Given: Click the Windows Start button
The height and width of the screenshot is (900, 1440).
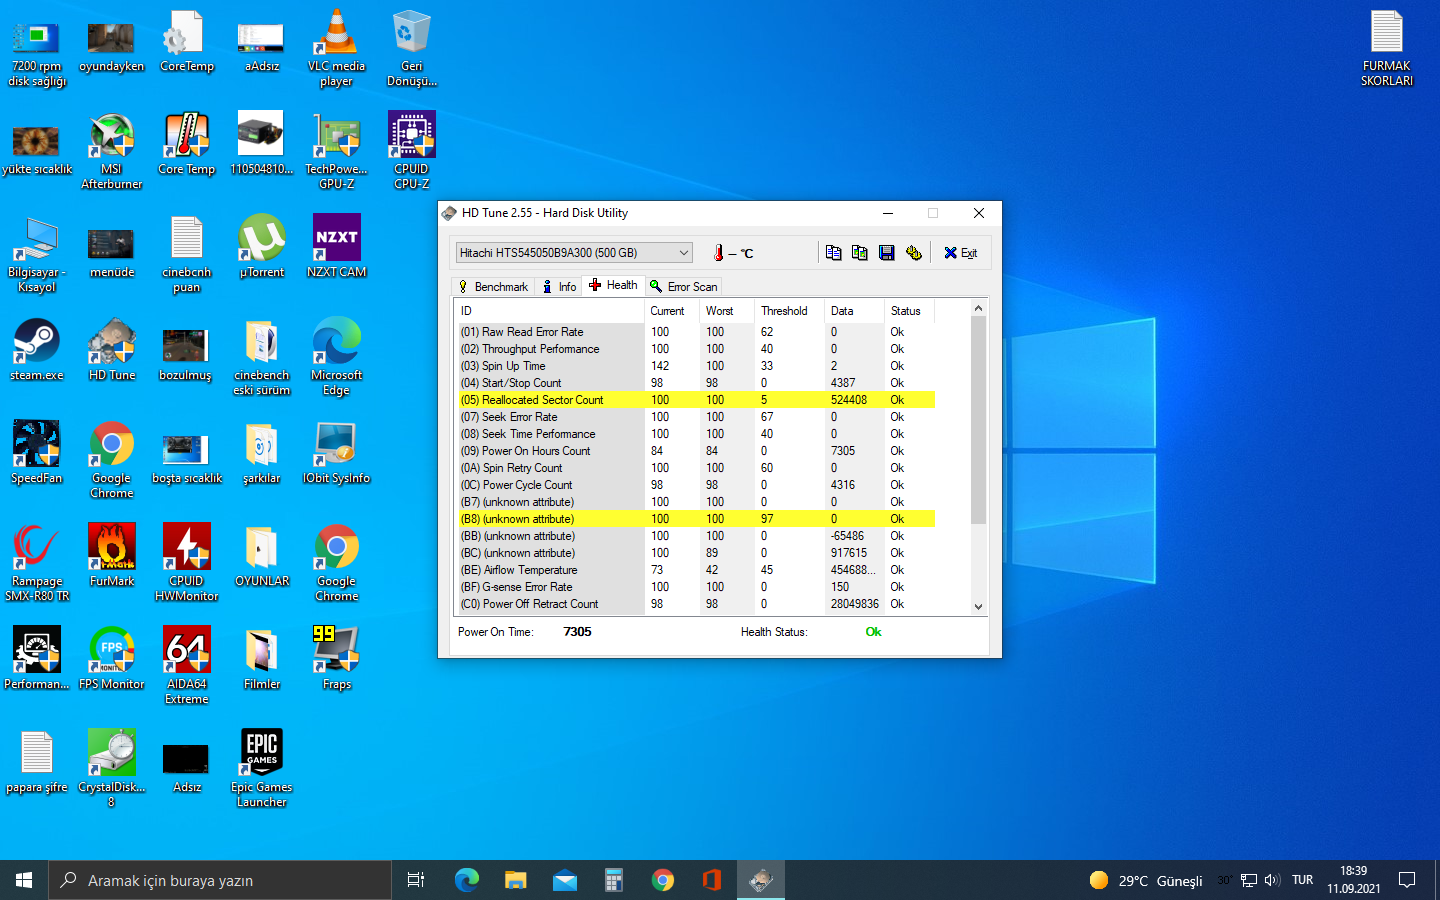Looking at the screenshot, I should click(x=24, y=880).
